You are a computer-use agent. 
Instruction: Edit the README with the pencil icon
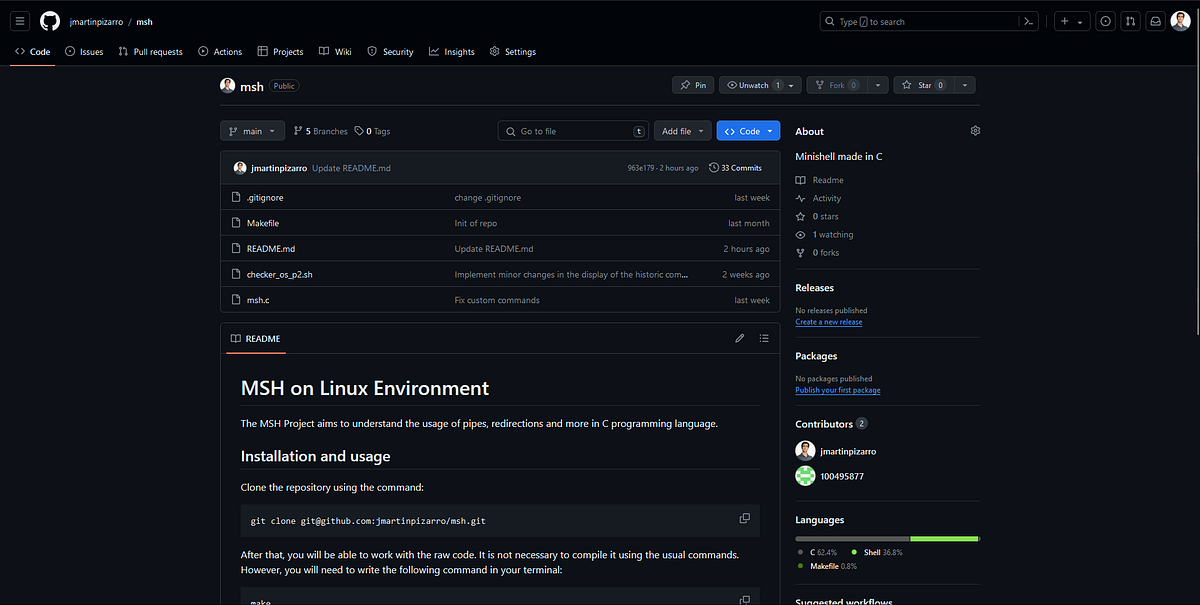point(739,338)
